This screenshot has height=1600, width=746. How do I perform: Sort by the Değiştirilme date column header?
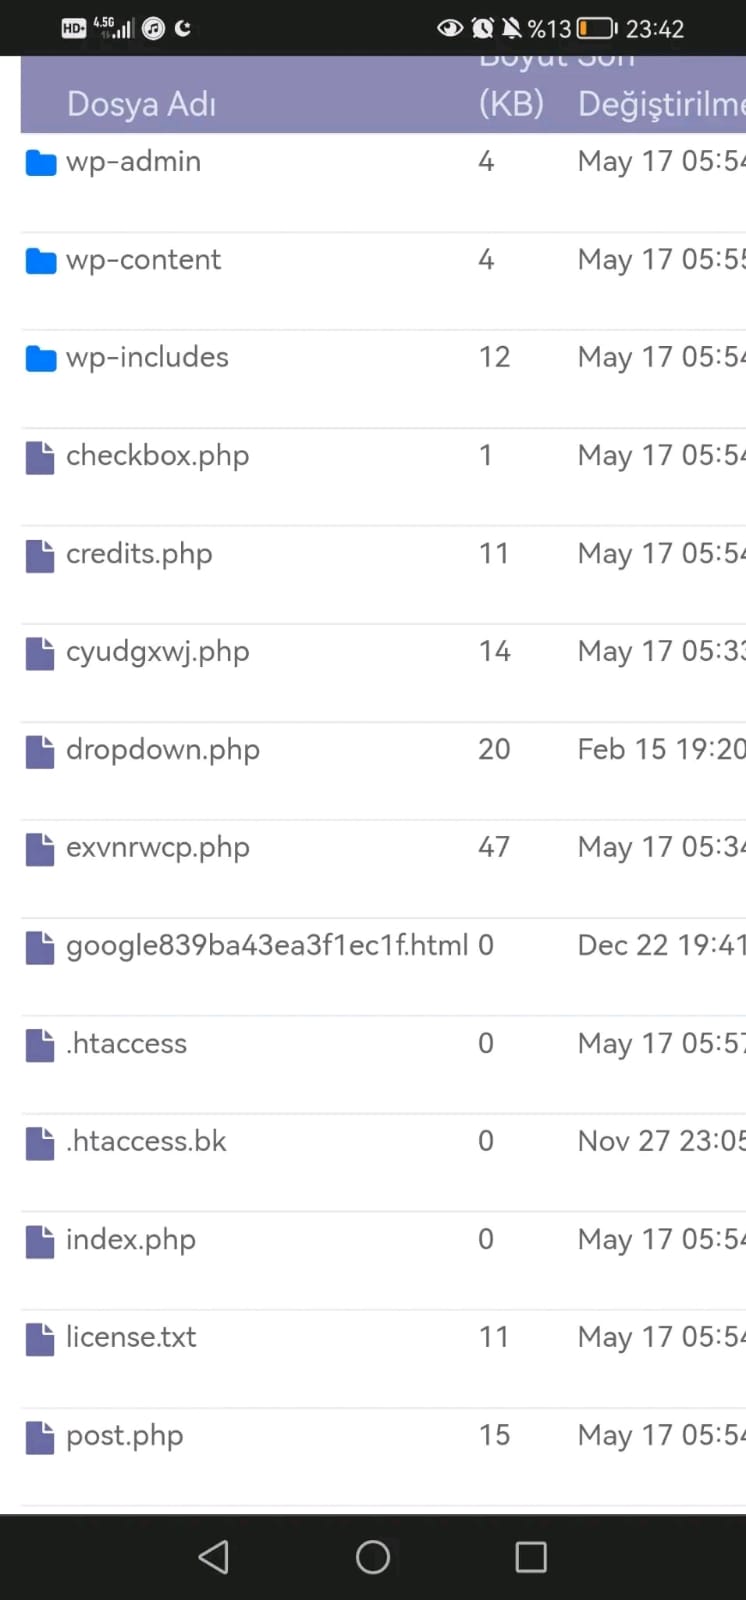tap(661, 104)
